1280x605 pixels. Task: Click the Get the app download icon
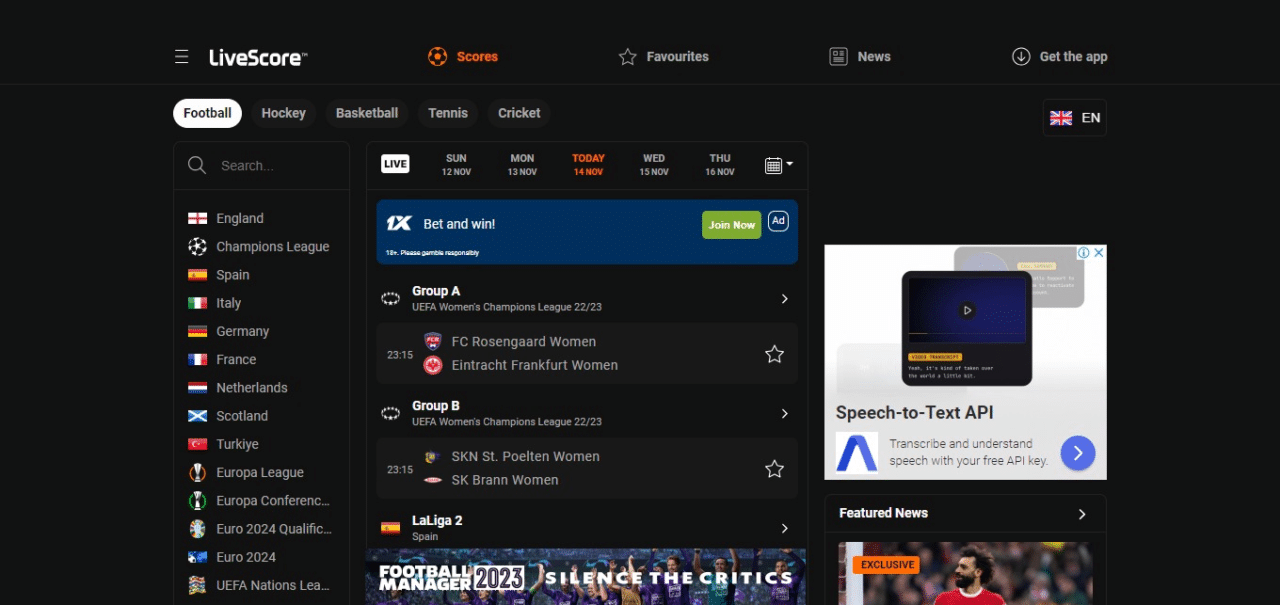click(1021, 57)
